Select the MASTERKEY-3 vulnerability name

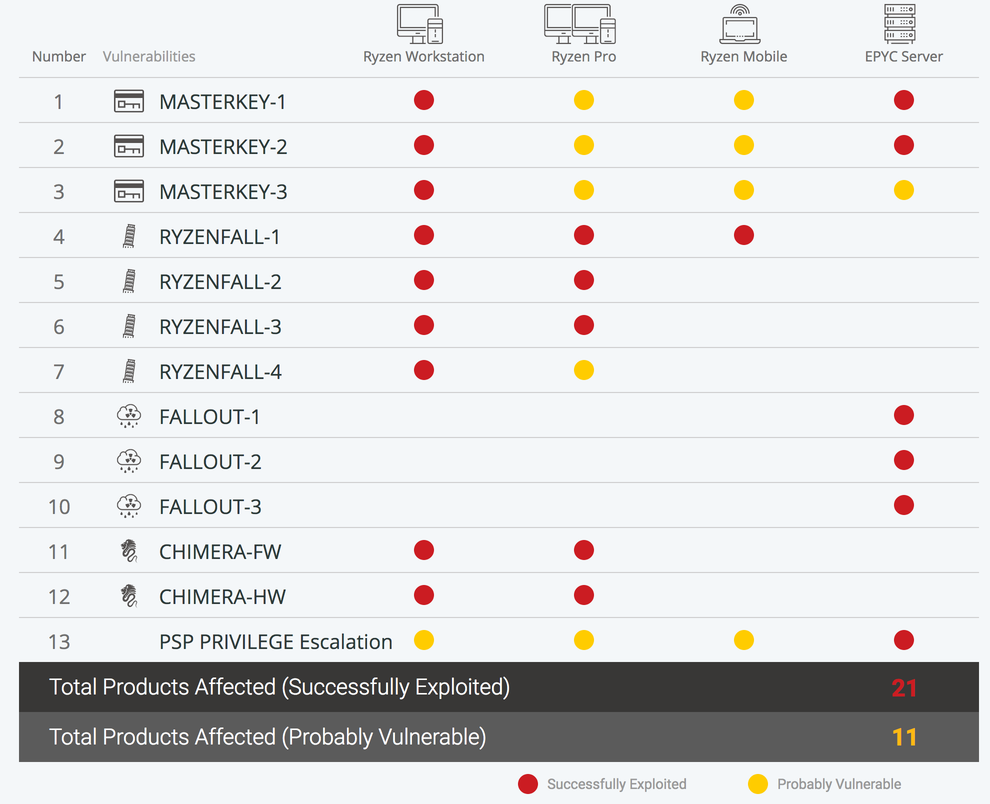tap(223, 191)
